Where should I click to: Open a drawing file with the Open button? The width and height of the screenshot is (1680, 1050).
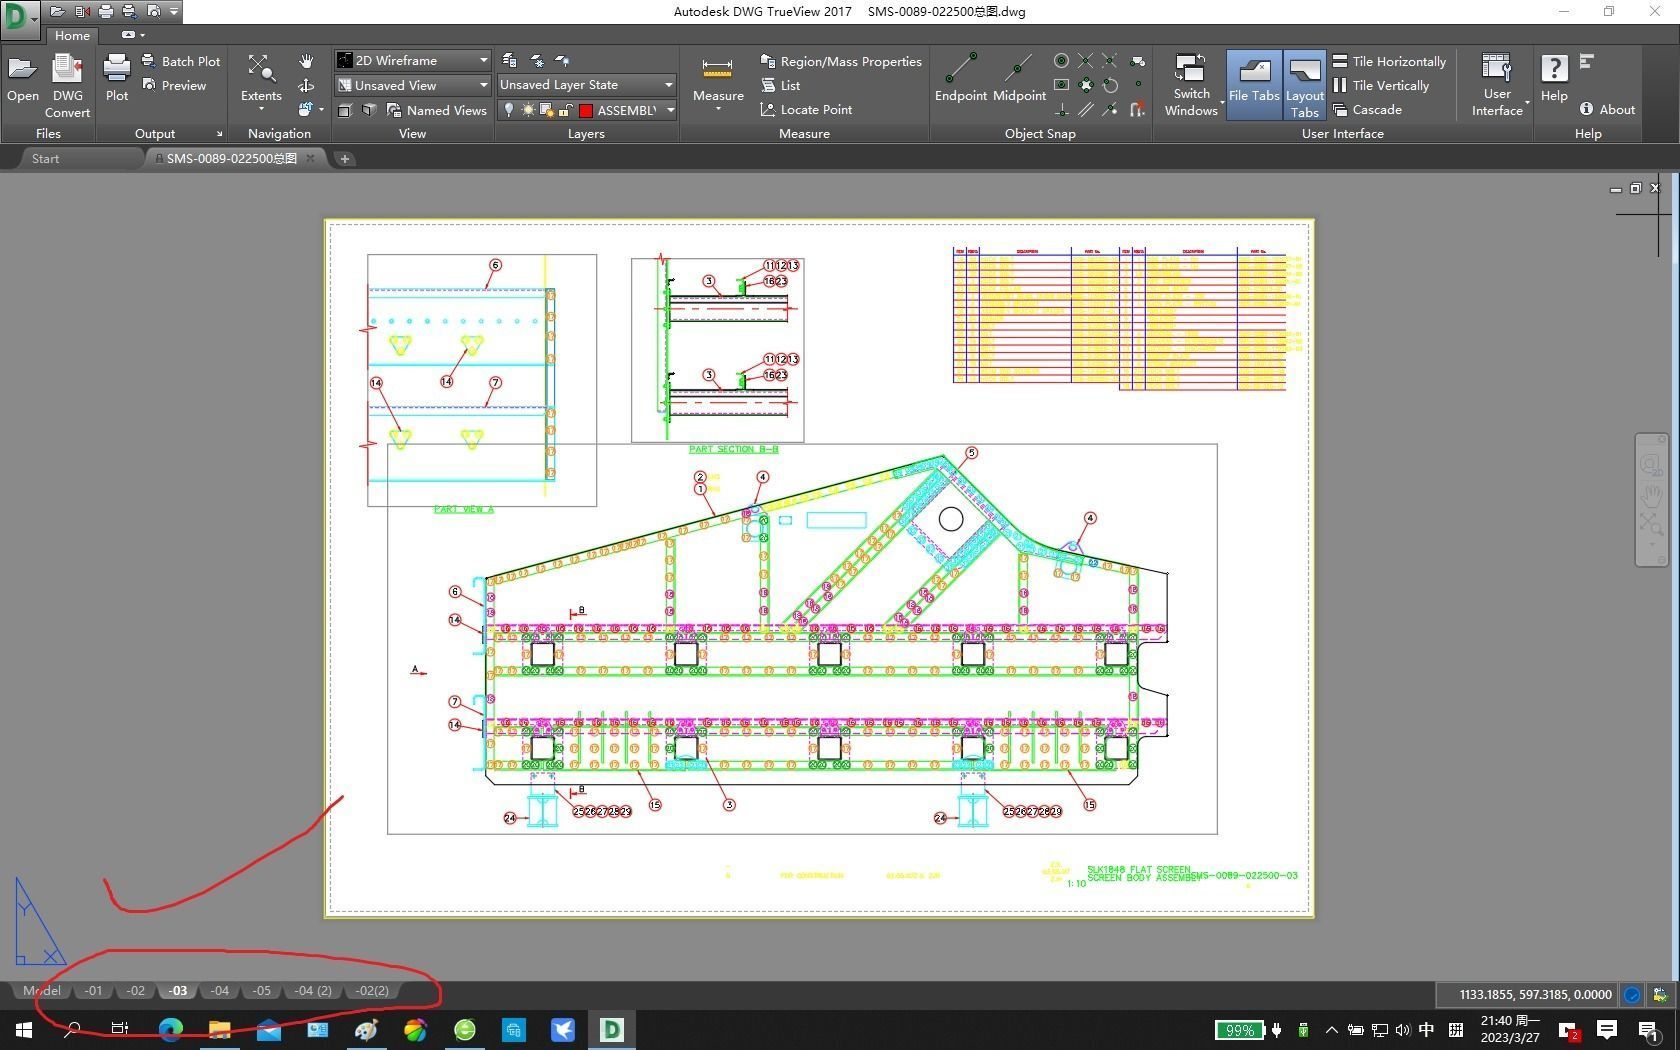[23, 79]
